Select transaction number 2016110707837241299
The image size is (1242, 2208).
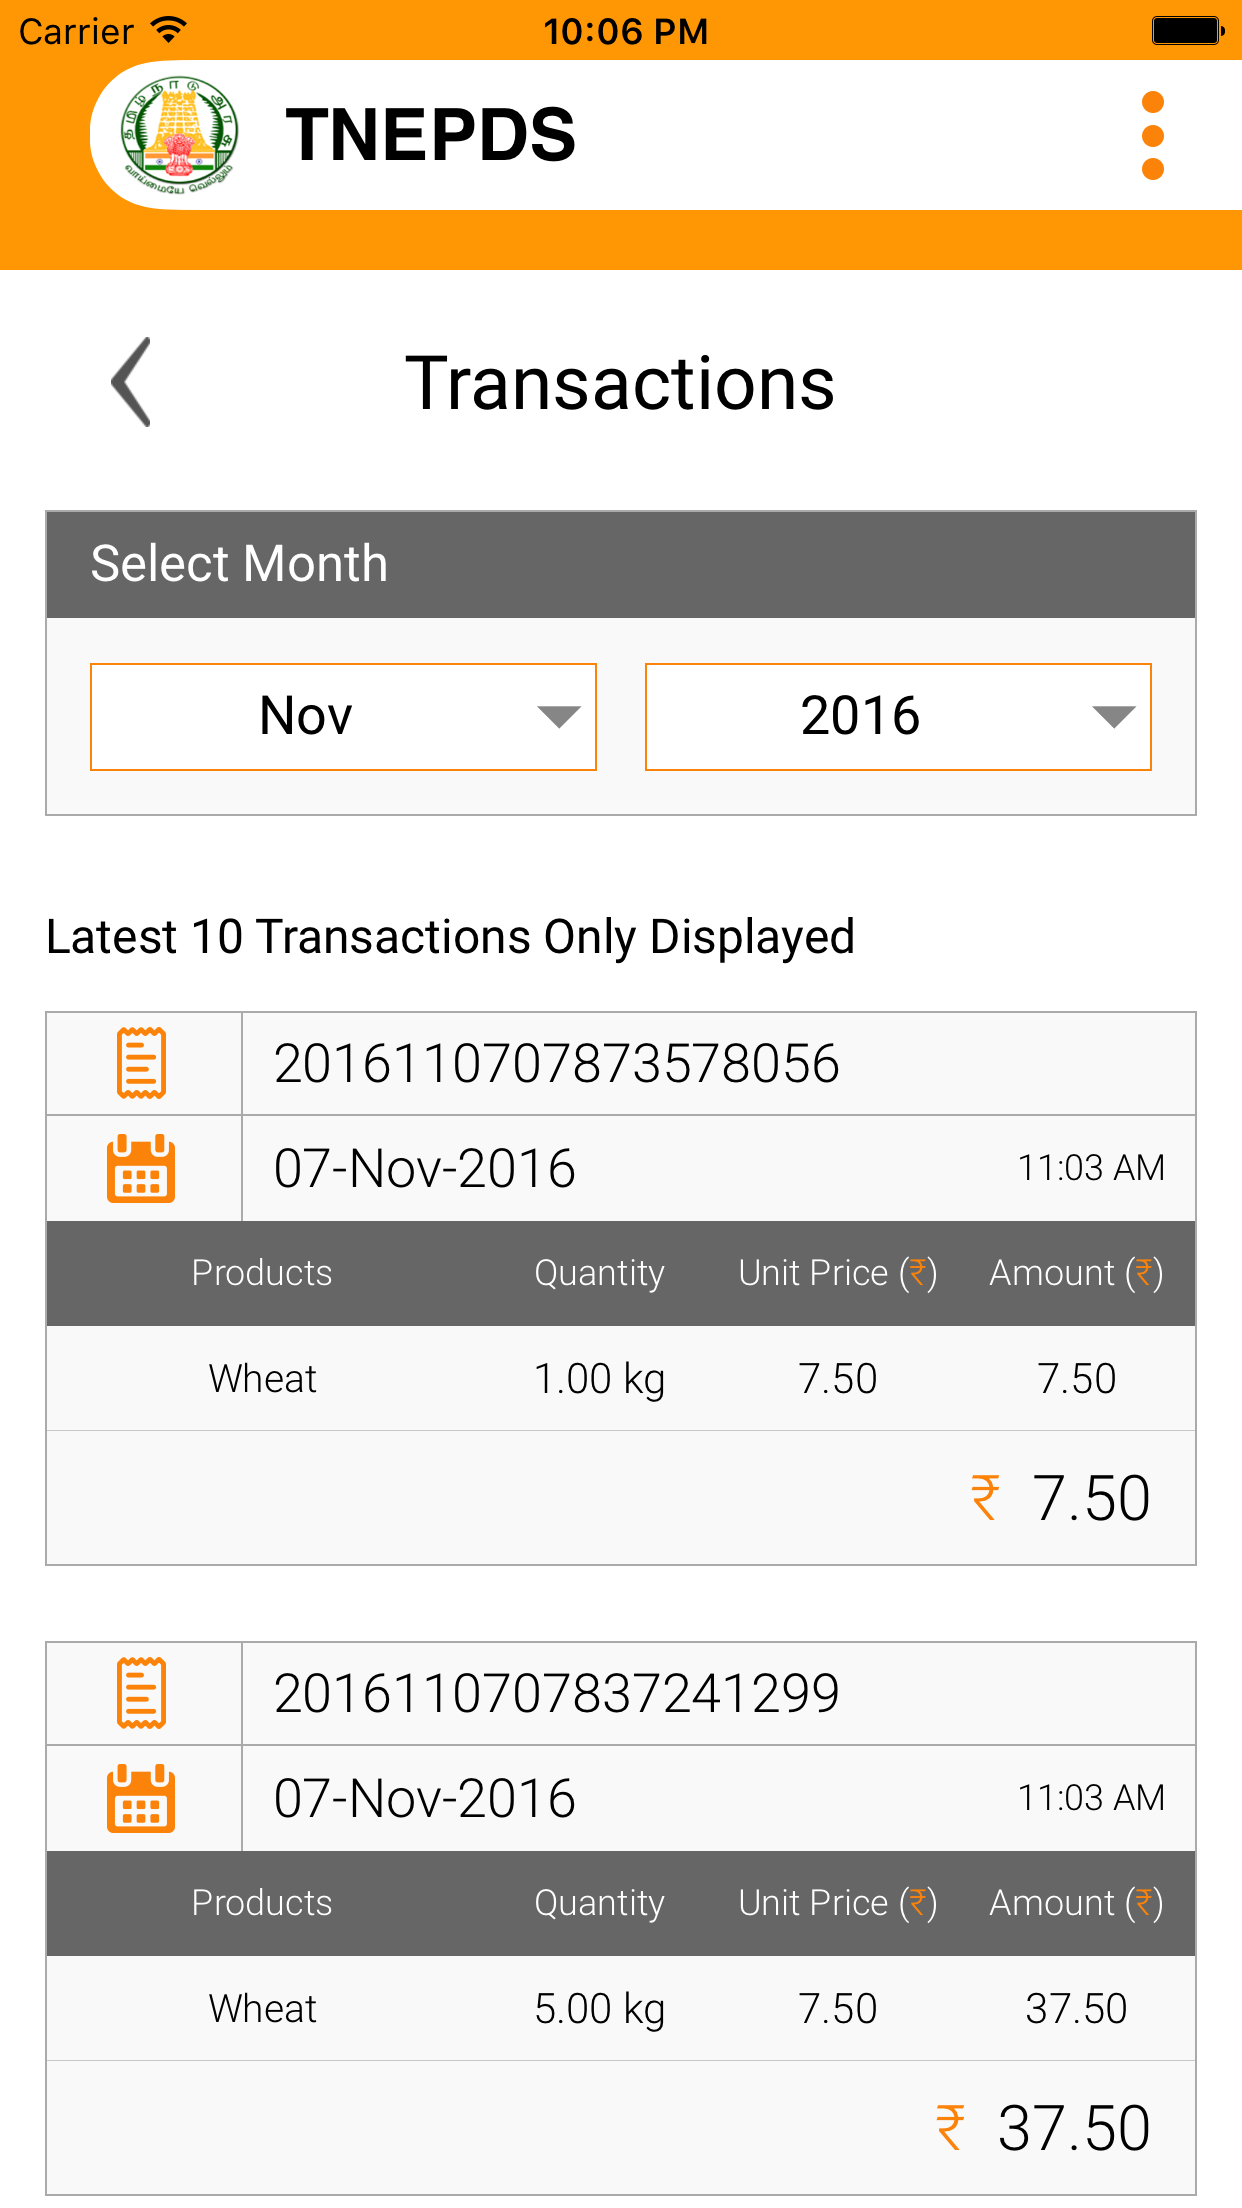557,1693
